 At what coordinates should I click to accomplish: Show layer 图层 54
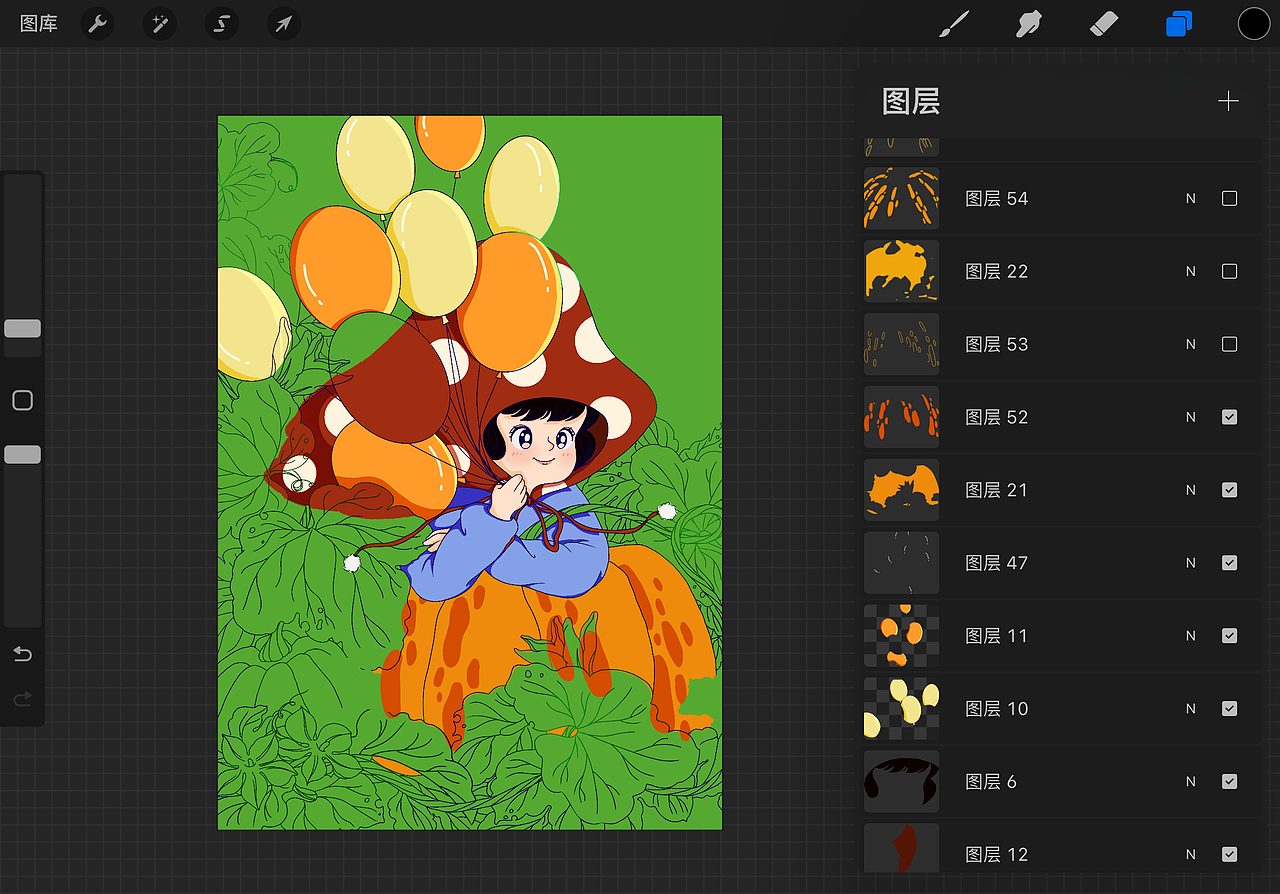1229,199
